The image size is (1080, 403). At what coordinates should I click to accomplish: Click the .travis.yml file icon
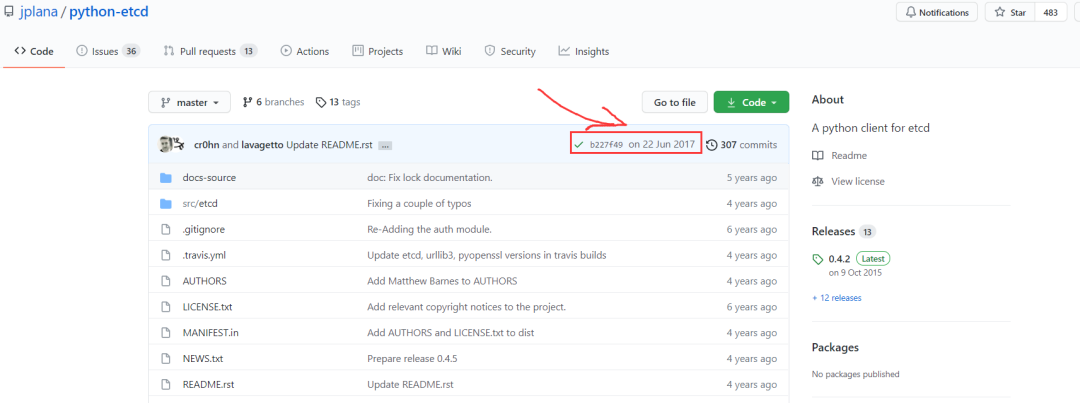click(165, 256)
